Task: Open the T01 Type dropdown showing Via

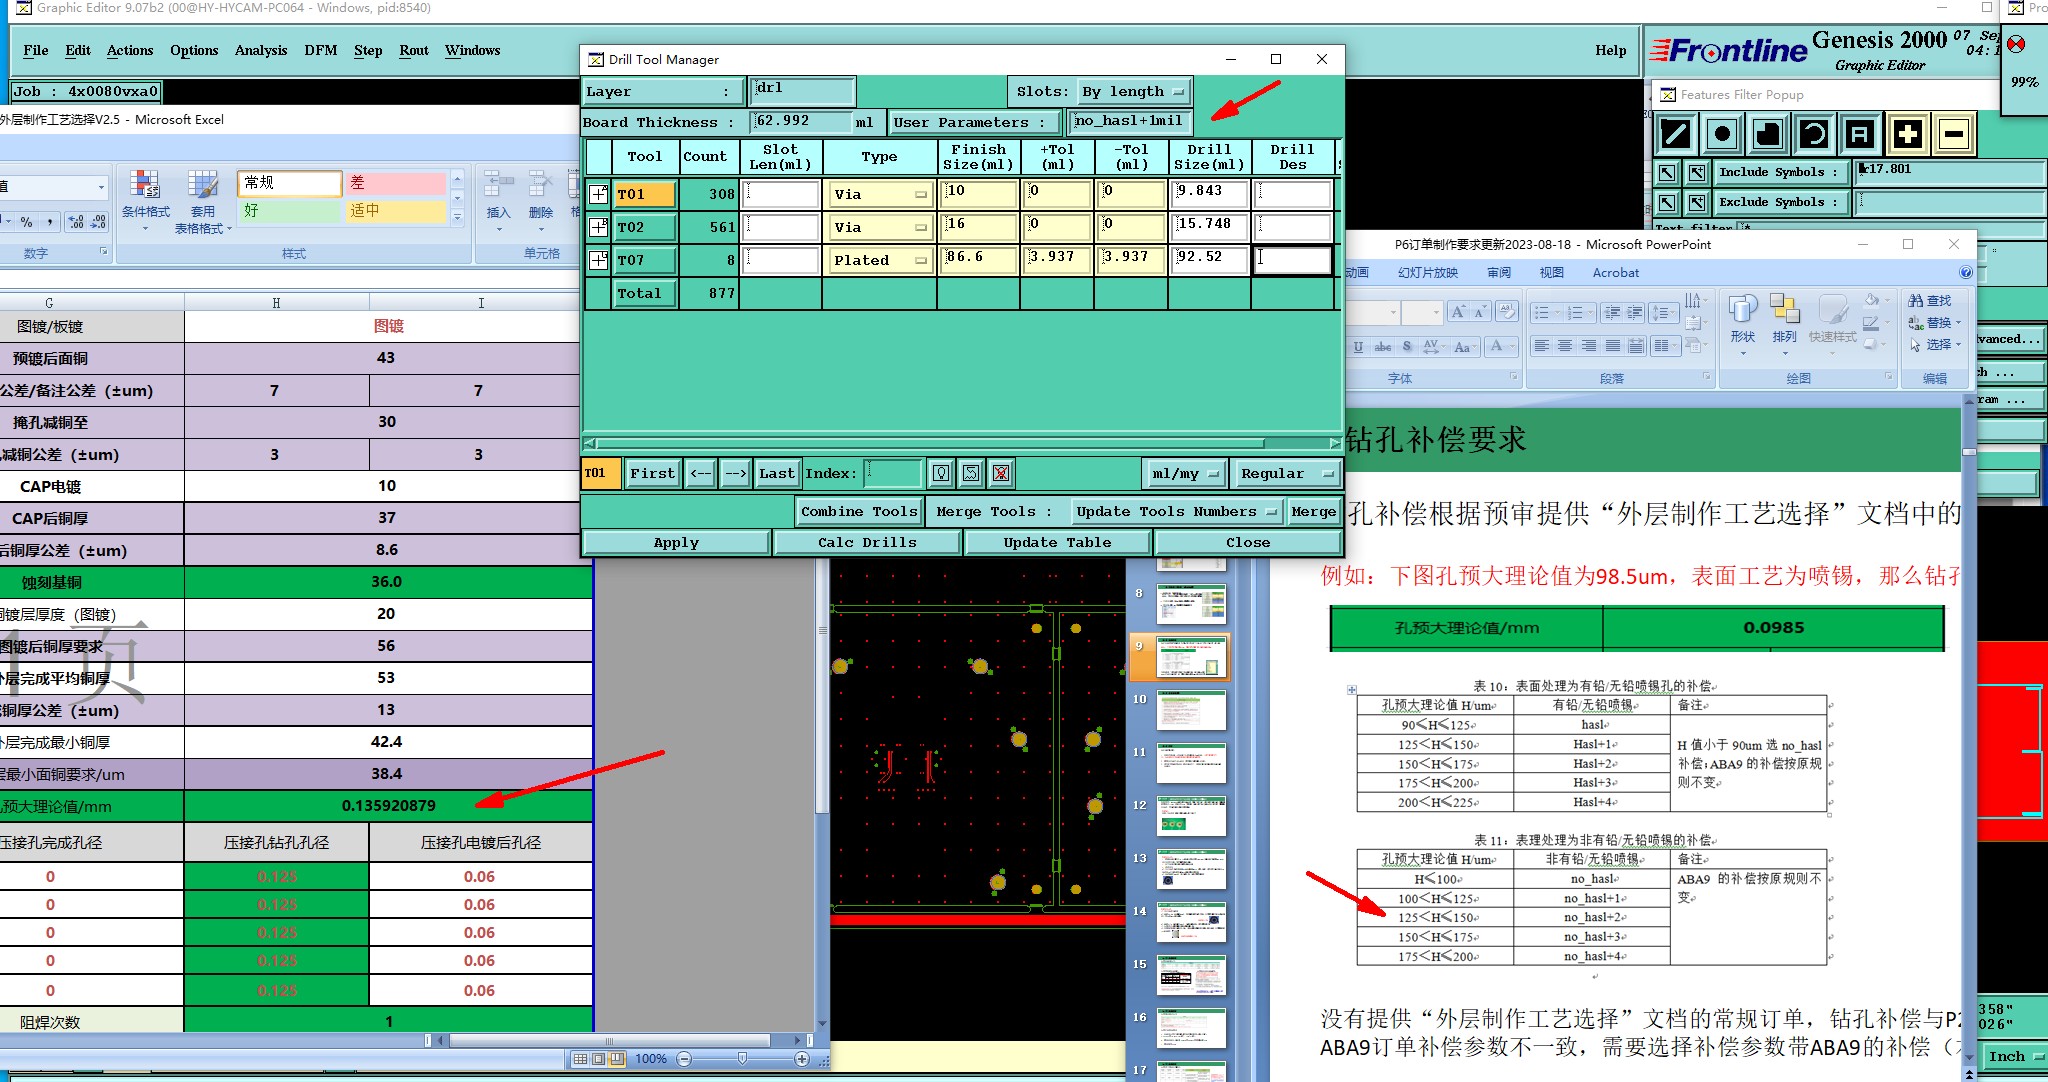Action: point(879,194)
